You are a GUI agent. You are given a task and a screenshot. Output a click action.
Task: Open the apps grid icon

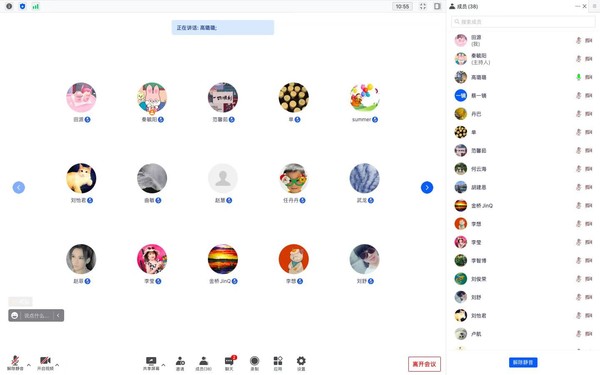pos(278,363)
